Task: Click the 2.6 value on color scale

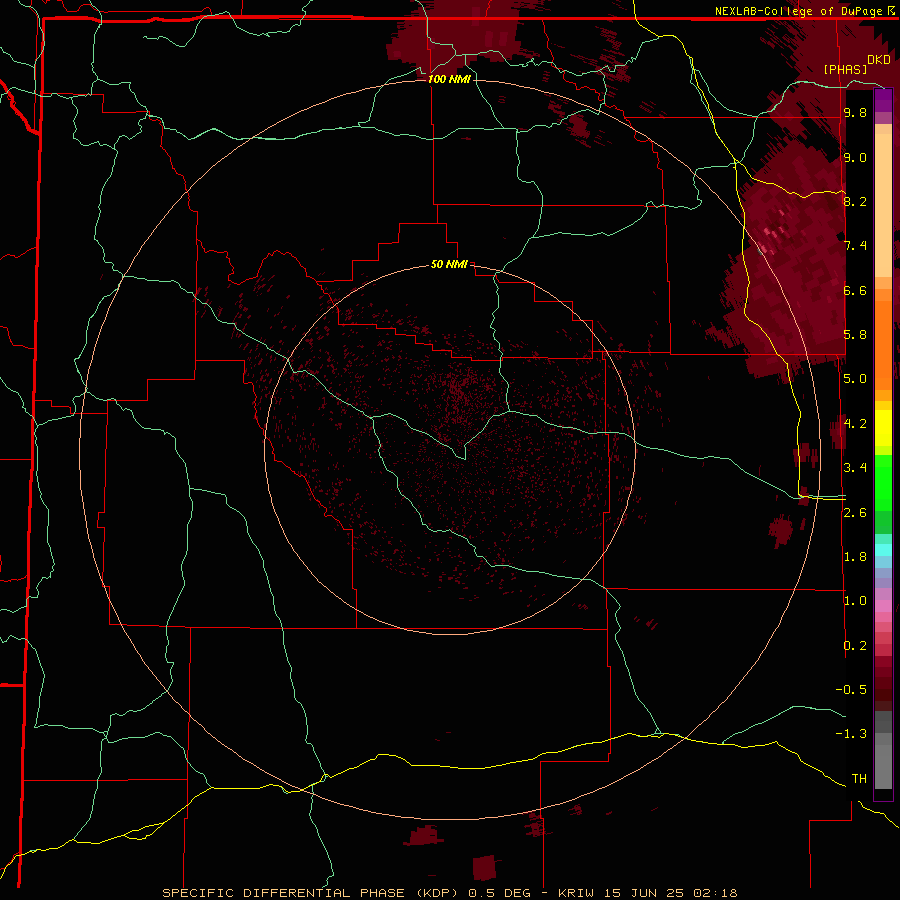Action: pos(855,513)
